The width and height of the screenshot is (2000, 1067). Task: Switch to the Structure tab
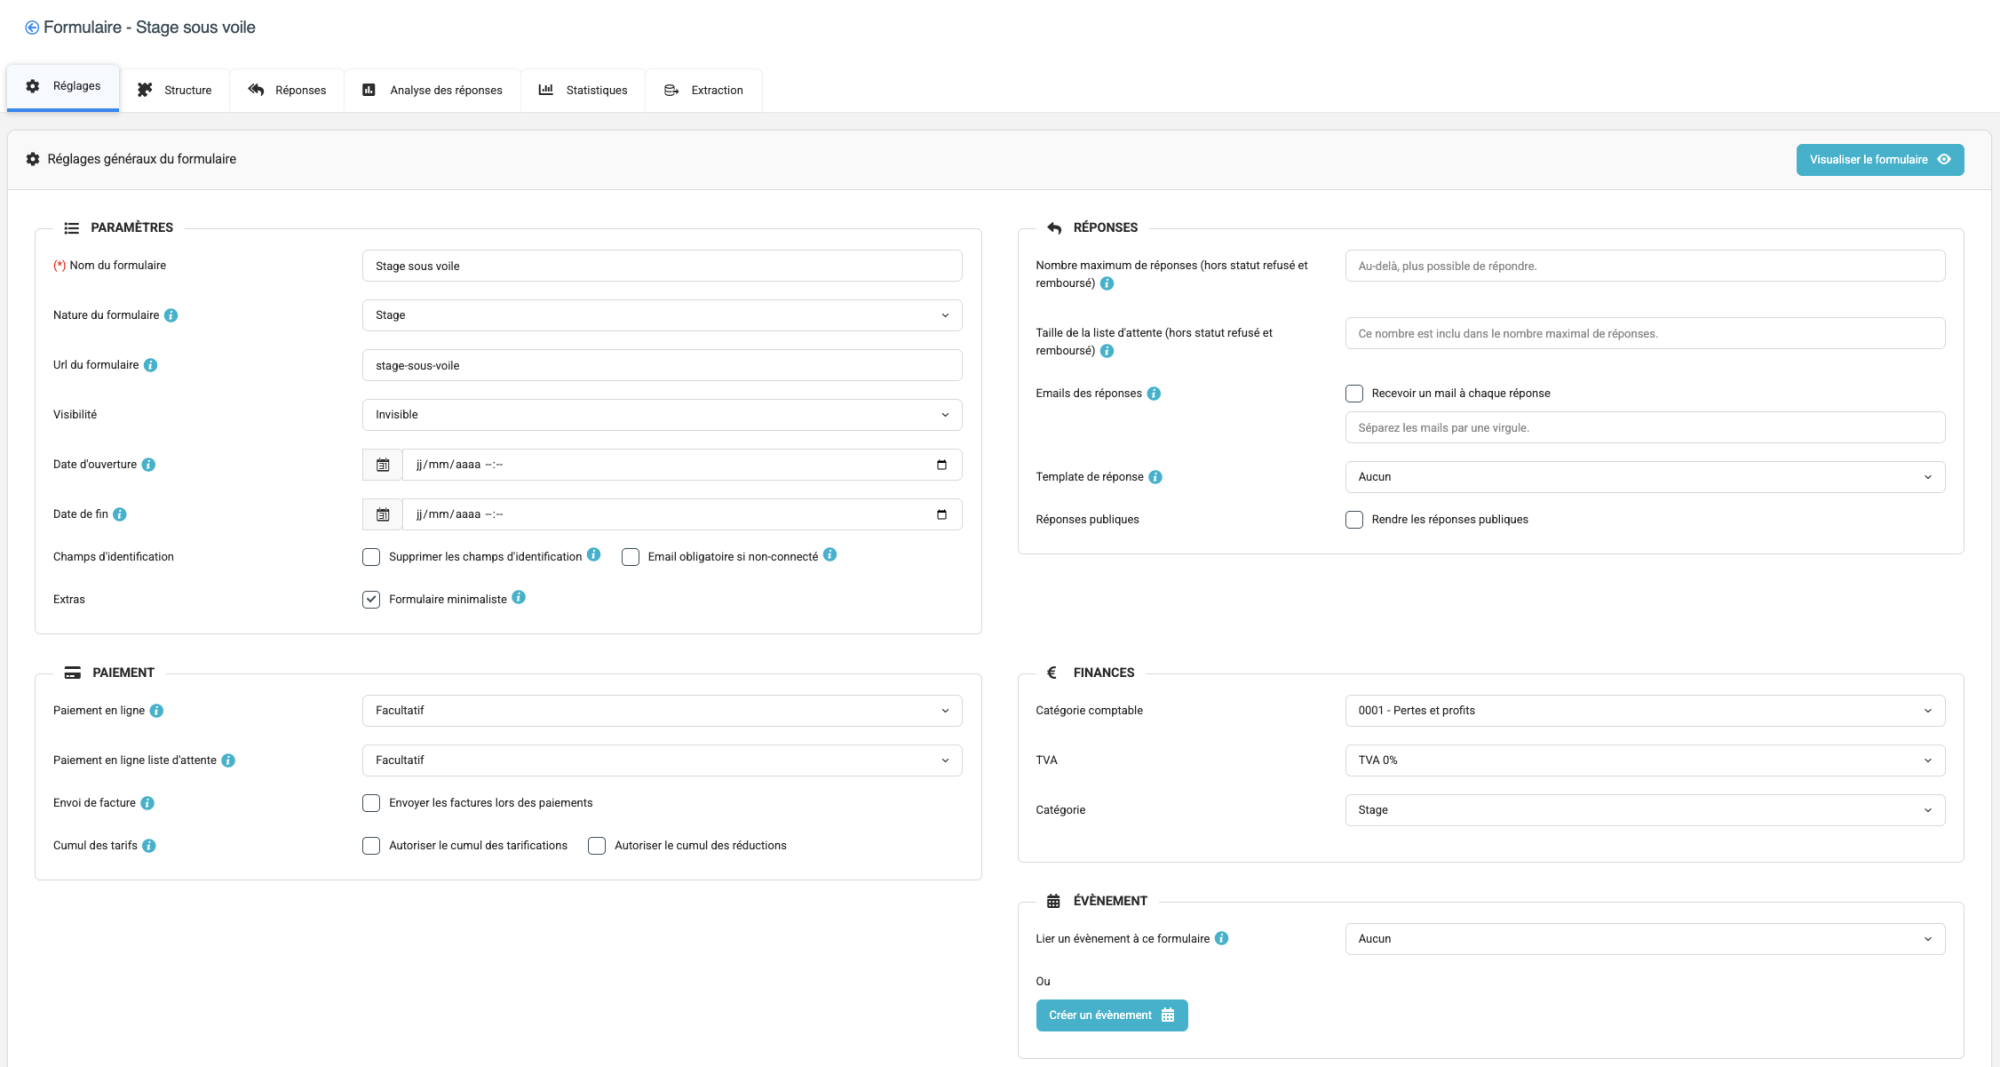pos(175,90)
